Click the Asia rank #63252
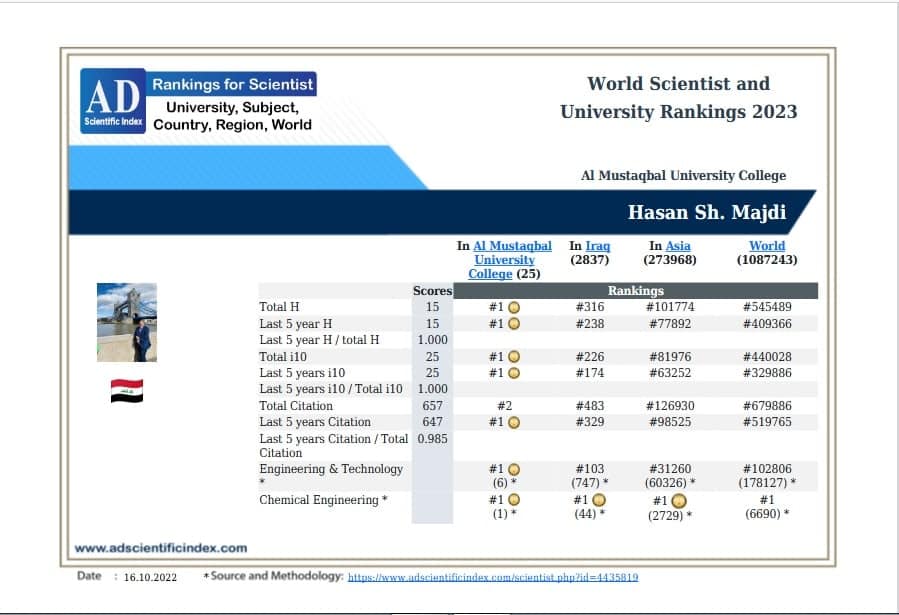This screenshot has height=615, width=899. pos(670,373)
